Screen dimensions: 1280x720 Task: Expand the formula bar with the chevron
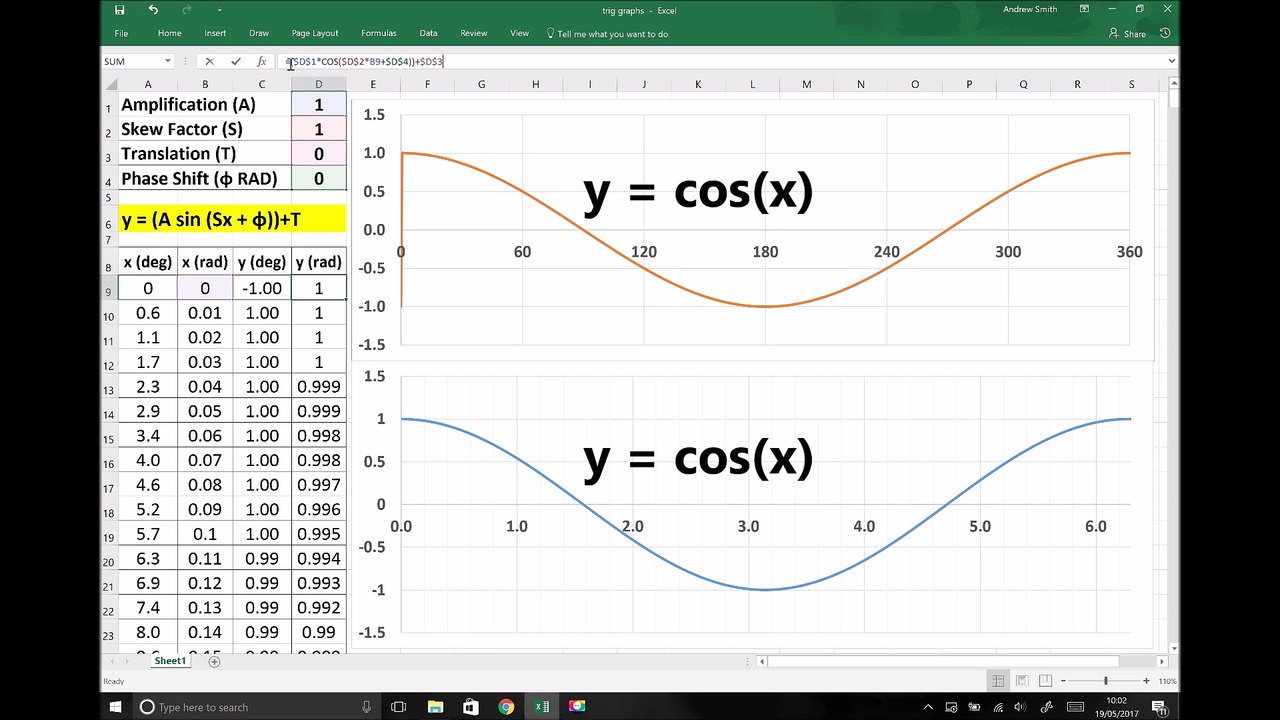point(1172,61)
